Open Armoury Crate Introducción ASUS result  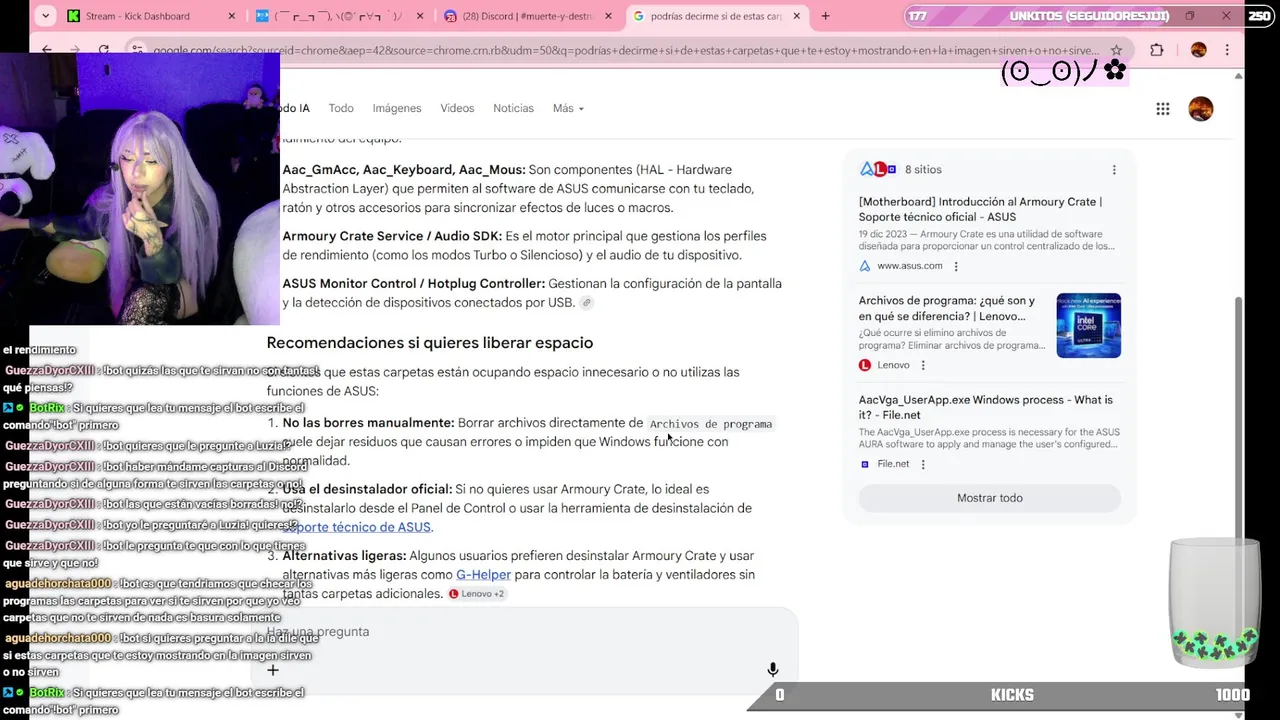click(x=980, y=209)
